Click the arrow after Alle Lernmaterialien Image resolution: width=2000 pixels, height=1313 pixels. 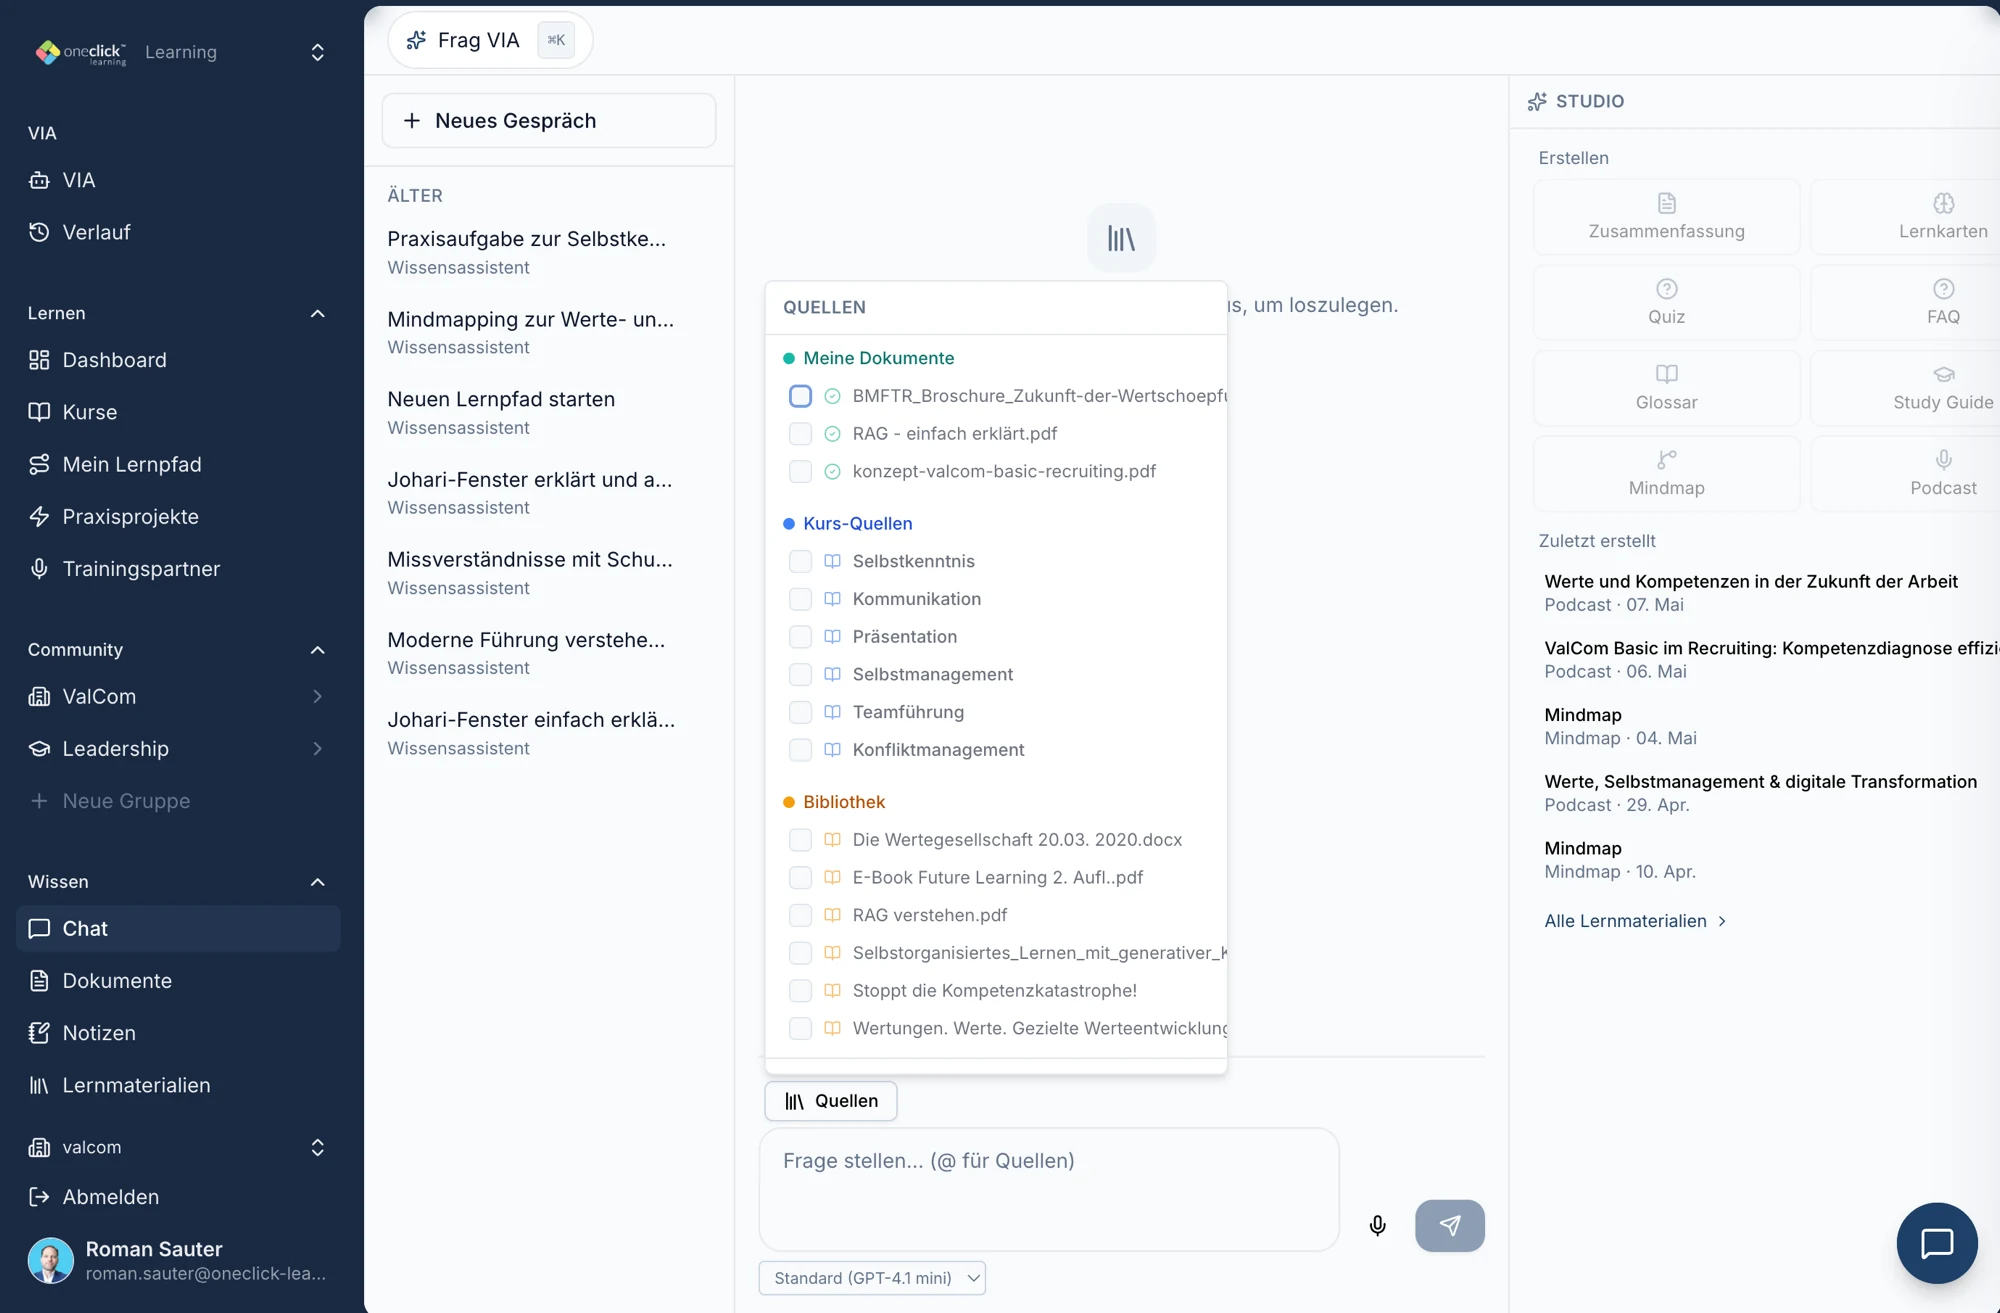point(1722,921)
